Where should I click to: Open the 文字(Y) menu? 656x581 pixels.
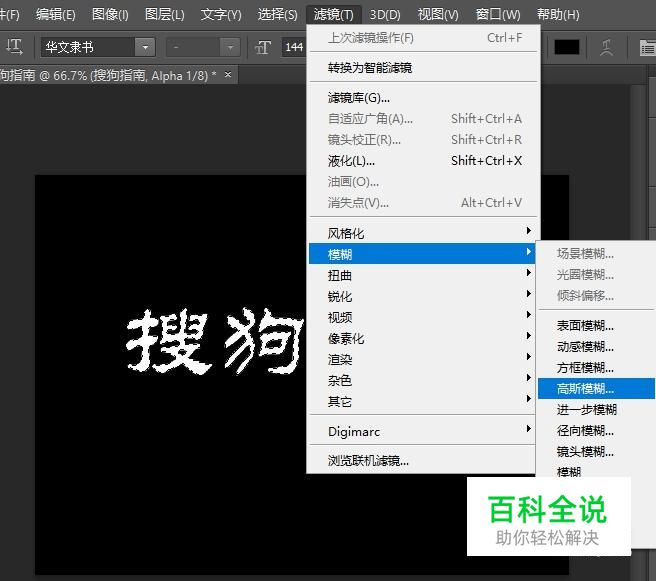221,15
